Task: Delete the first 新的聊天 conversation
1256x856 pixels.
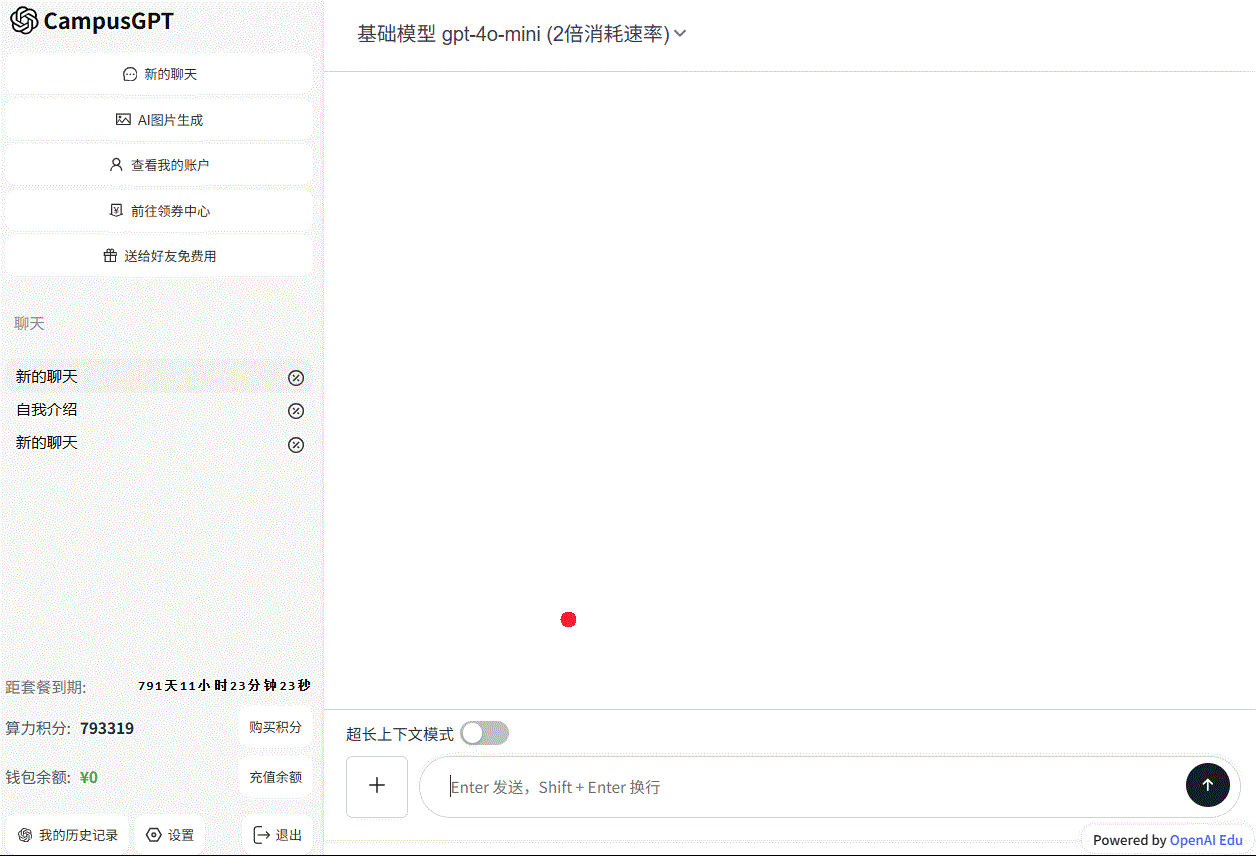Action: point(296,378)
